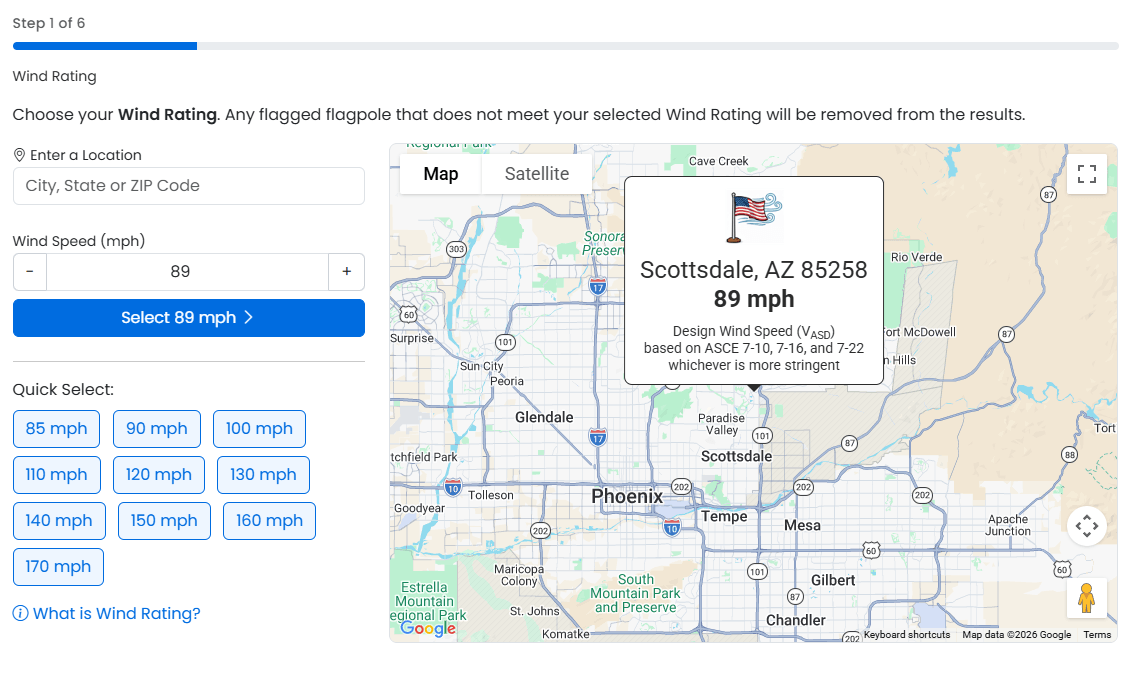1133x681 pixels.
Task: Quick select 100 mph
Action: 259,429
